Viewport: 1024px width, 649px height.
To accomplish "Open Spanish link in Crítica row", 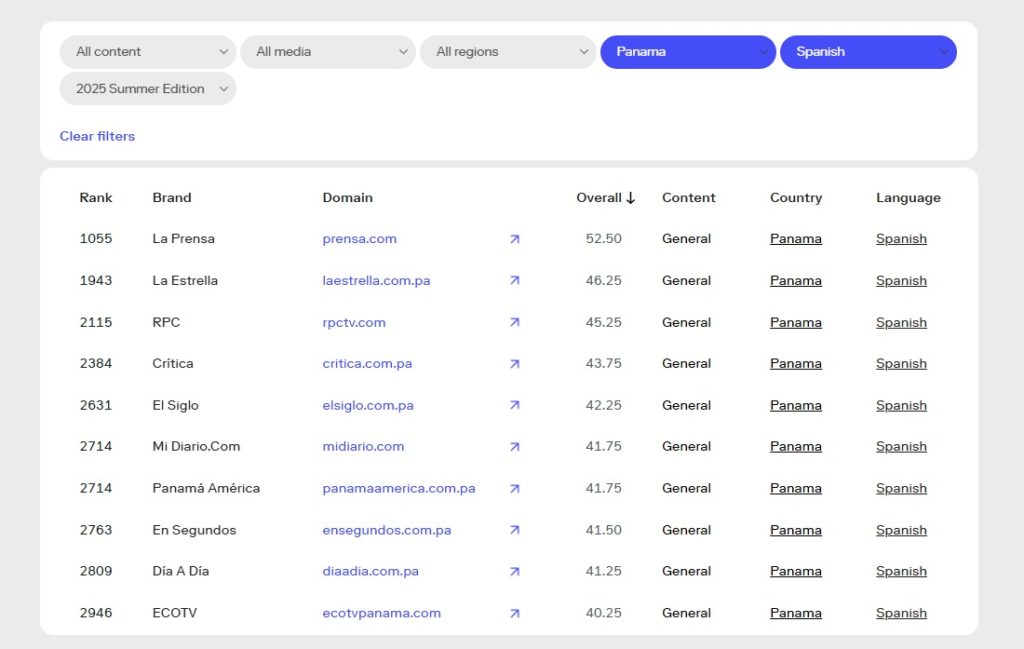I will coord(901,364).
